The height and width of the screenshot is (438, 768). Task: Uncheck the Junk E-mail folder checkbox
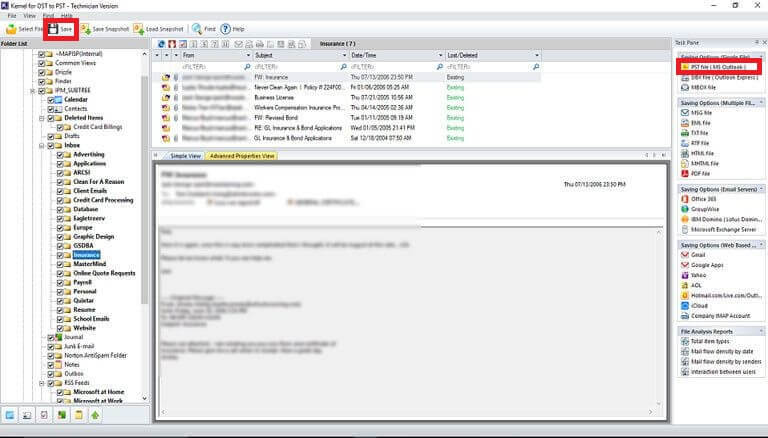click(x=51, y=346)
